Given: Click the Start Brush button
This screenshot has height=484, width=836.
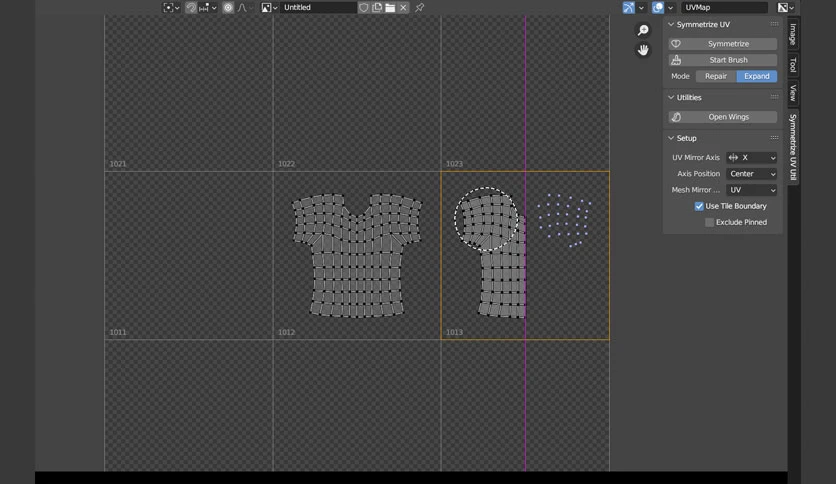Looking at the screenshot, I should 722,60.
